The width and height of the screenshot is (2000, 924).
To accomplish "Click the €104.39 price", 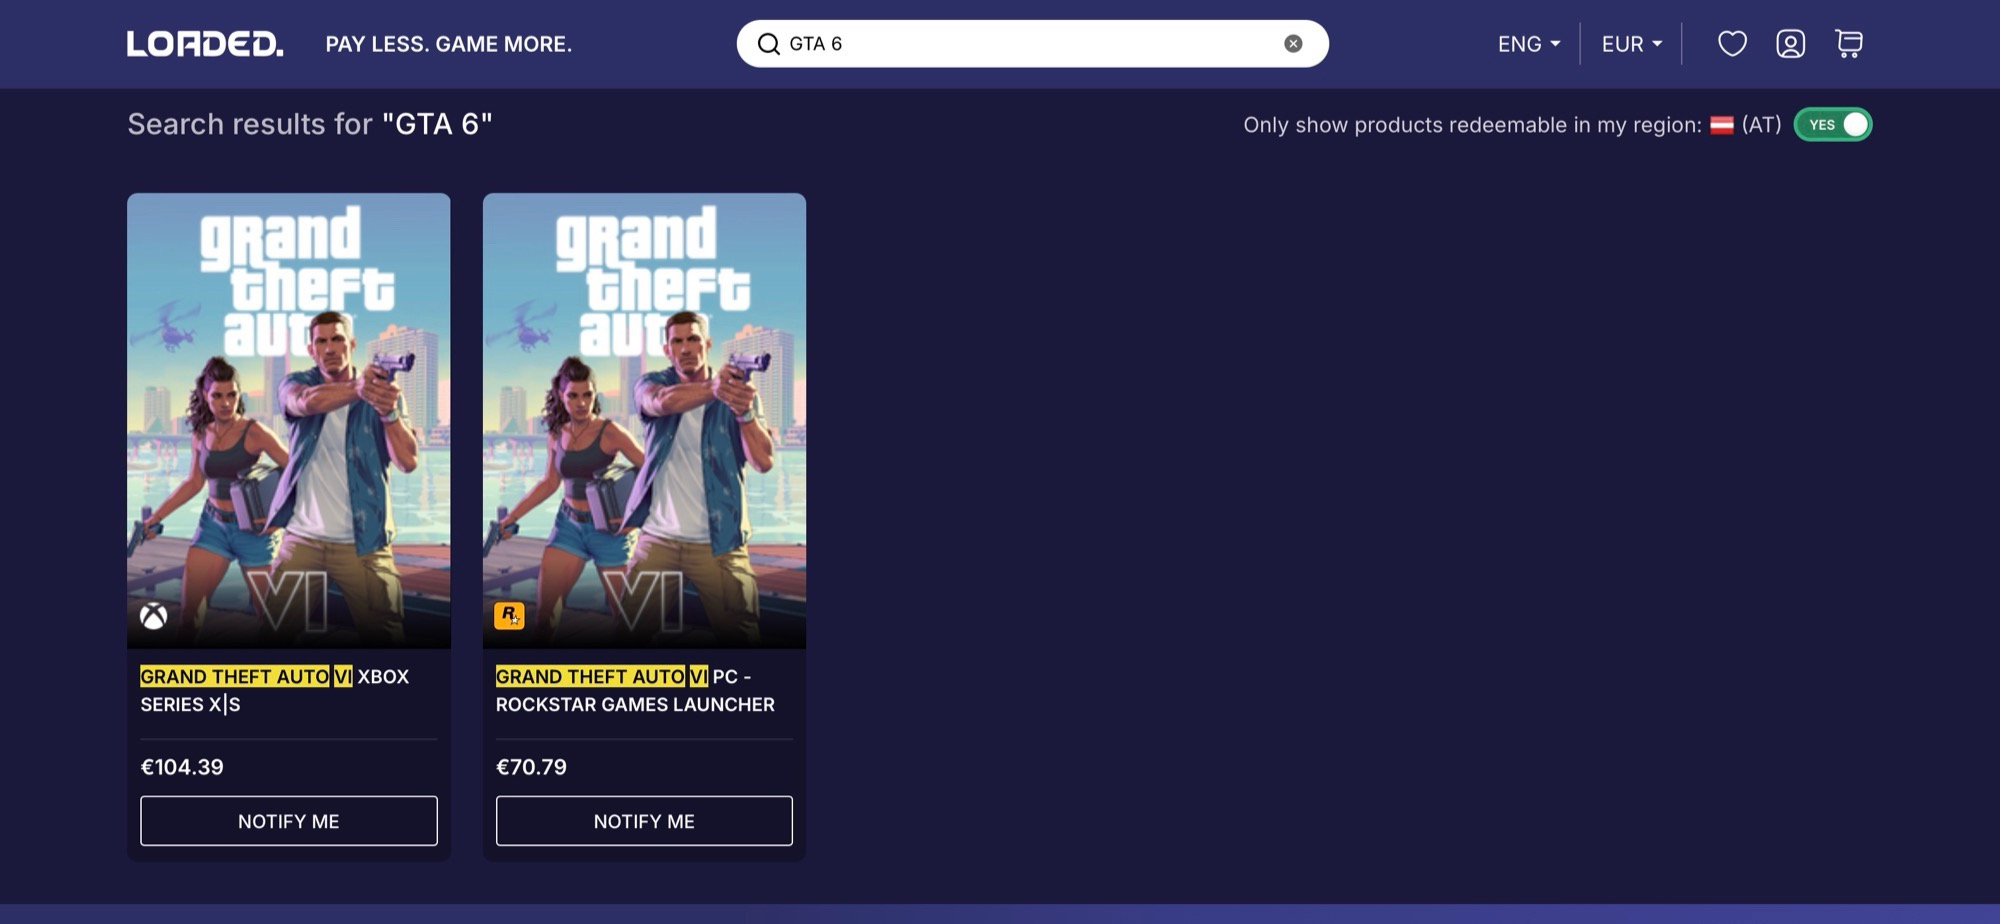I will click(182, 767).
